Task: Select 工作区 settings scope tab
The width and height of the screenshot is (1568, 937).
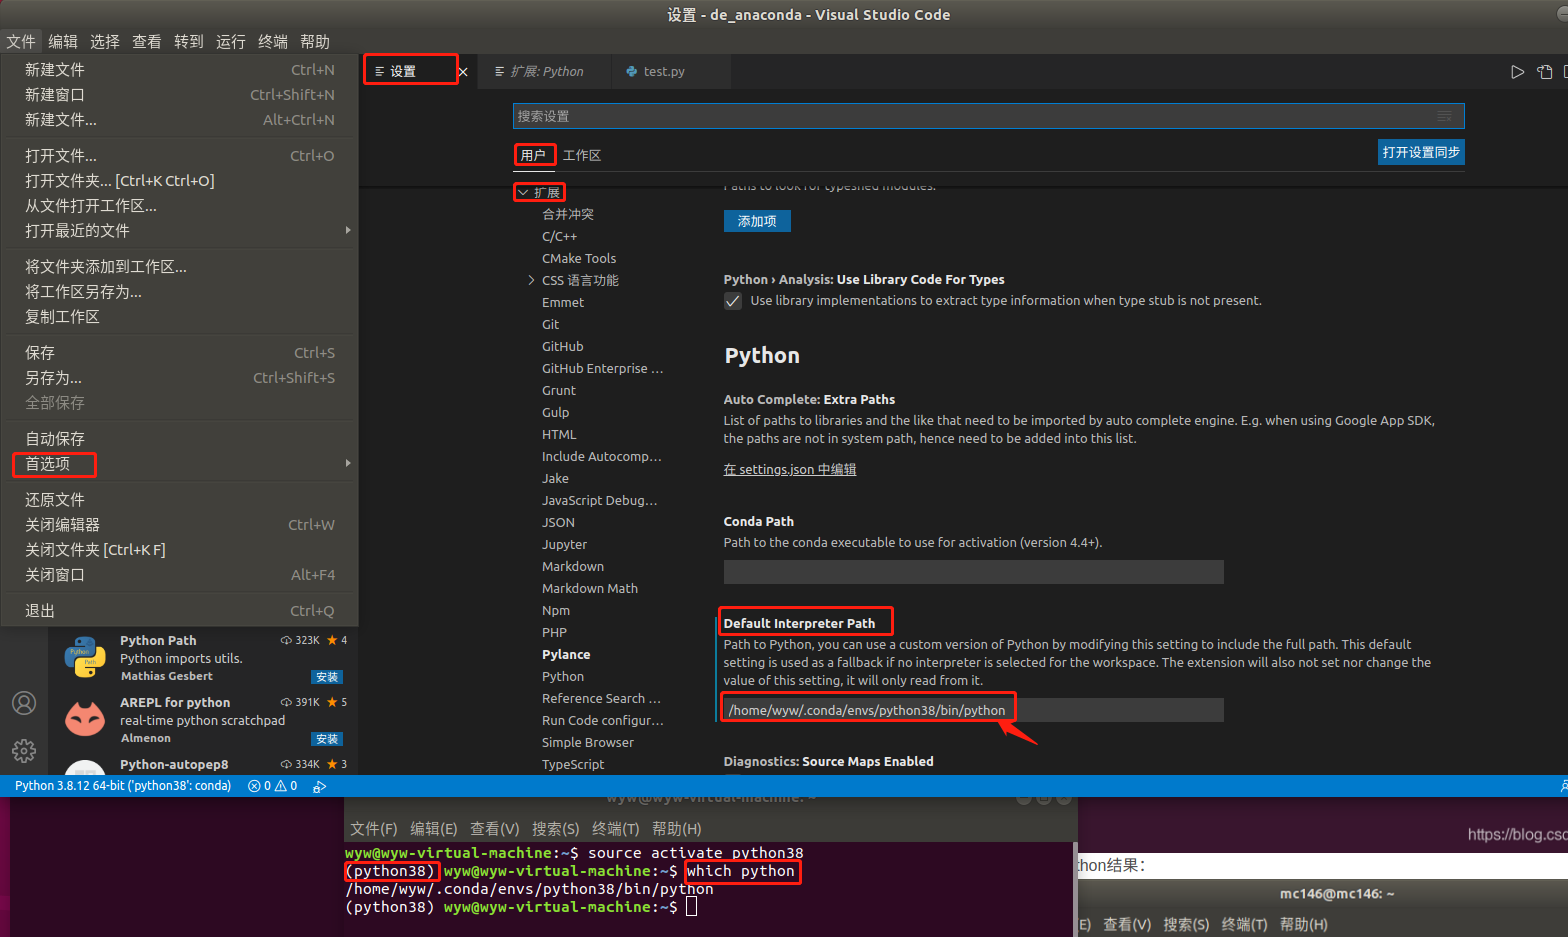Action: 582,155
